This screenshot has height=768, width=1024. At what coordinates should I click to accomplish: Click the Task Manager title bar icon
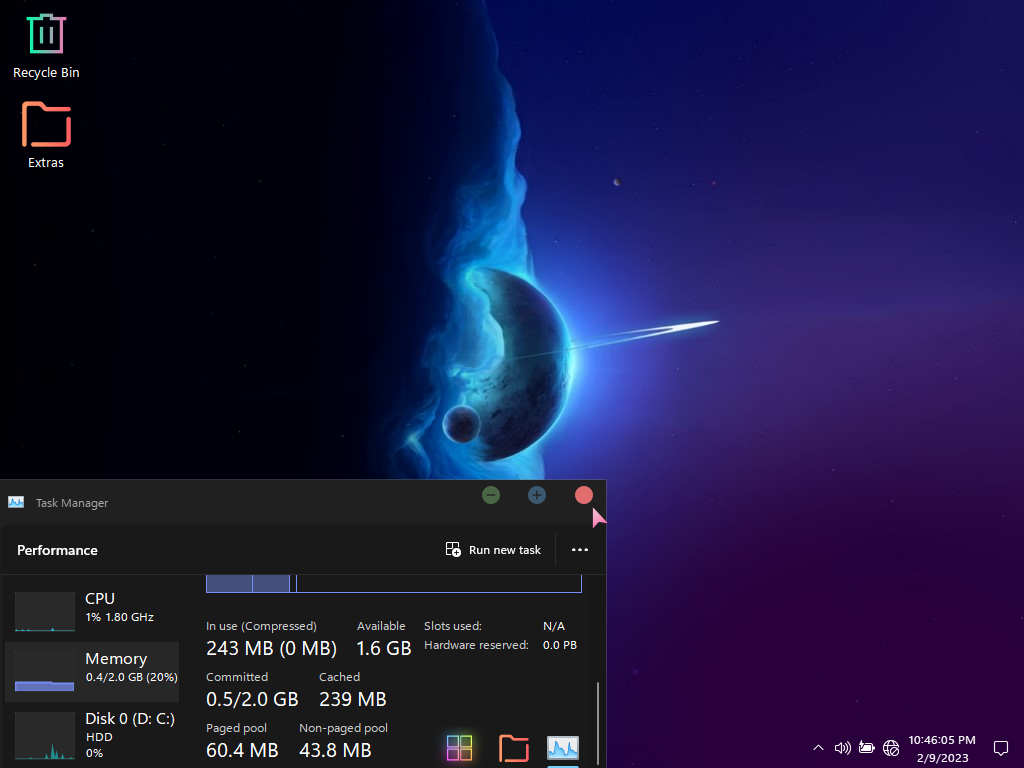pyautogui.click(x=16, y=502)
